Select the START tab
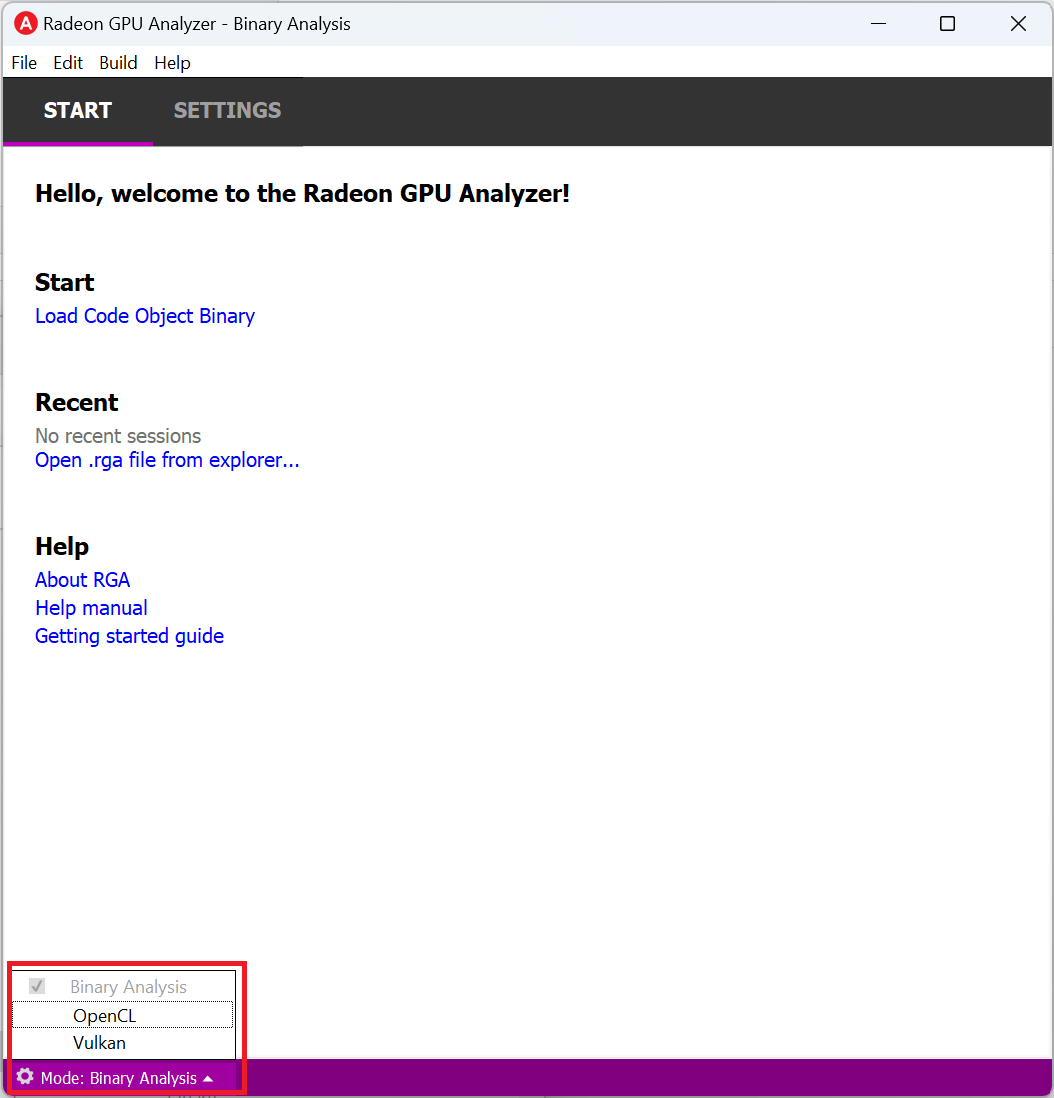The width and height of the screenshot is (1054, 1098). tap(78, 111)
